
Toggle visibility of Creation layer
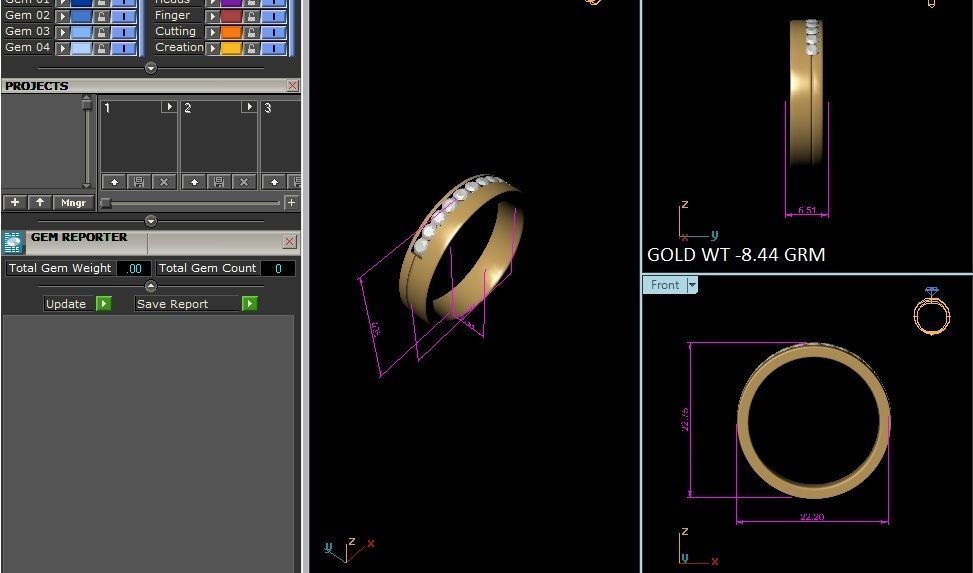[x=274, y=48]
